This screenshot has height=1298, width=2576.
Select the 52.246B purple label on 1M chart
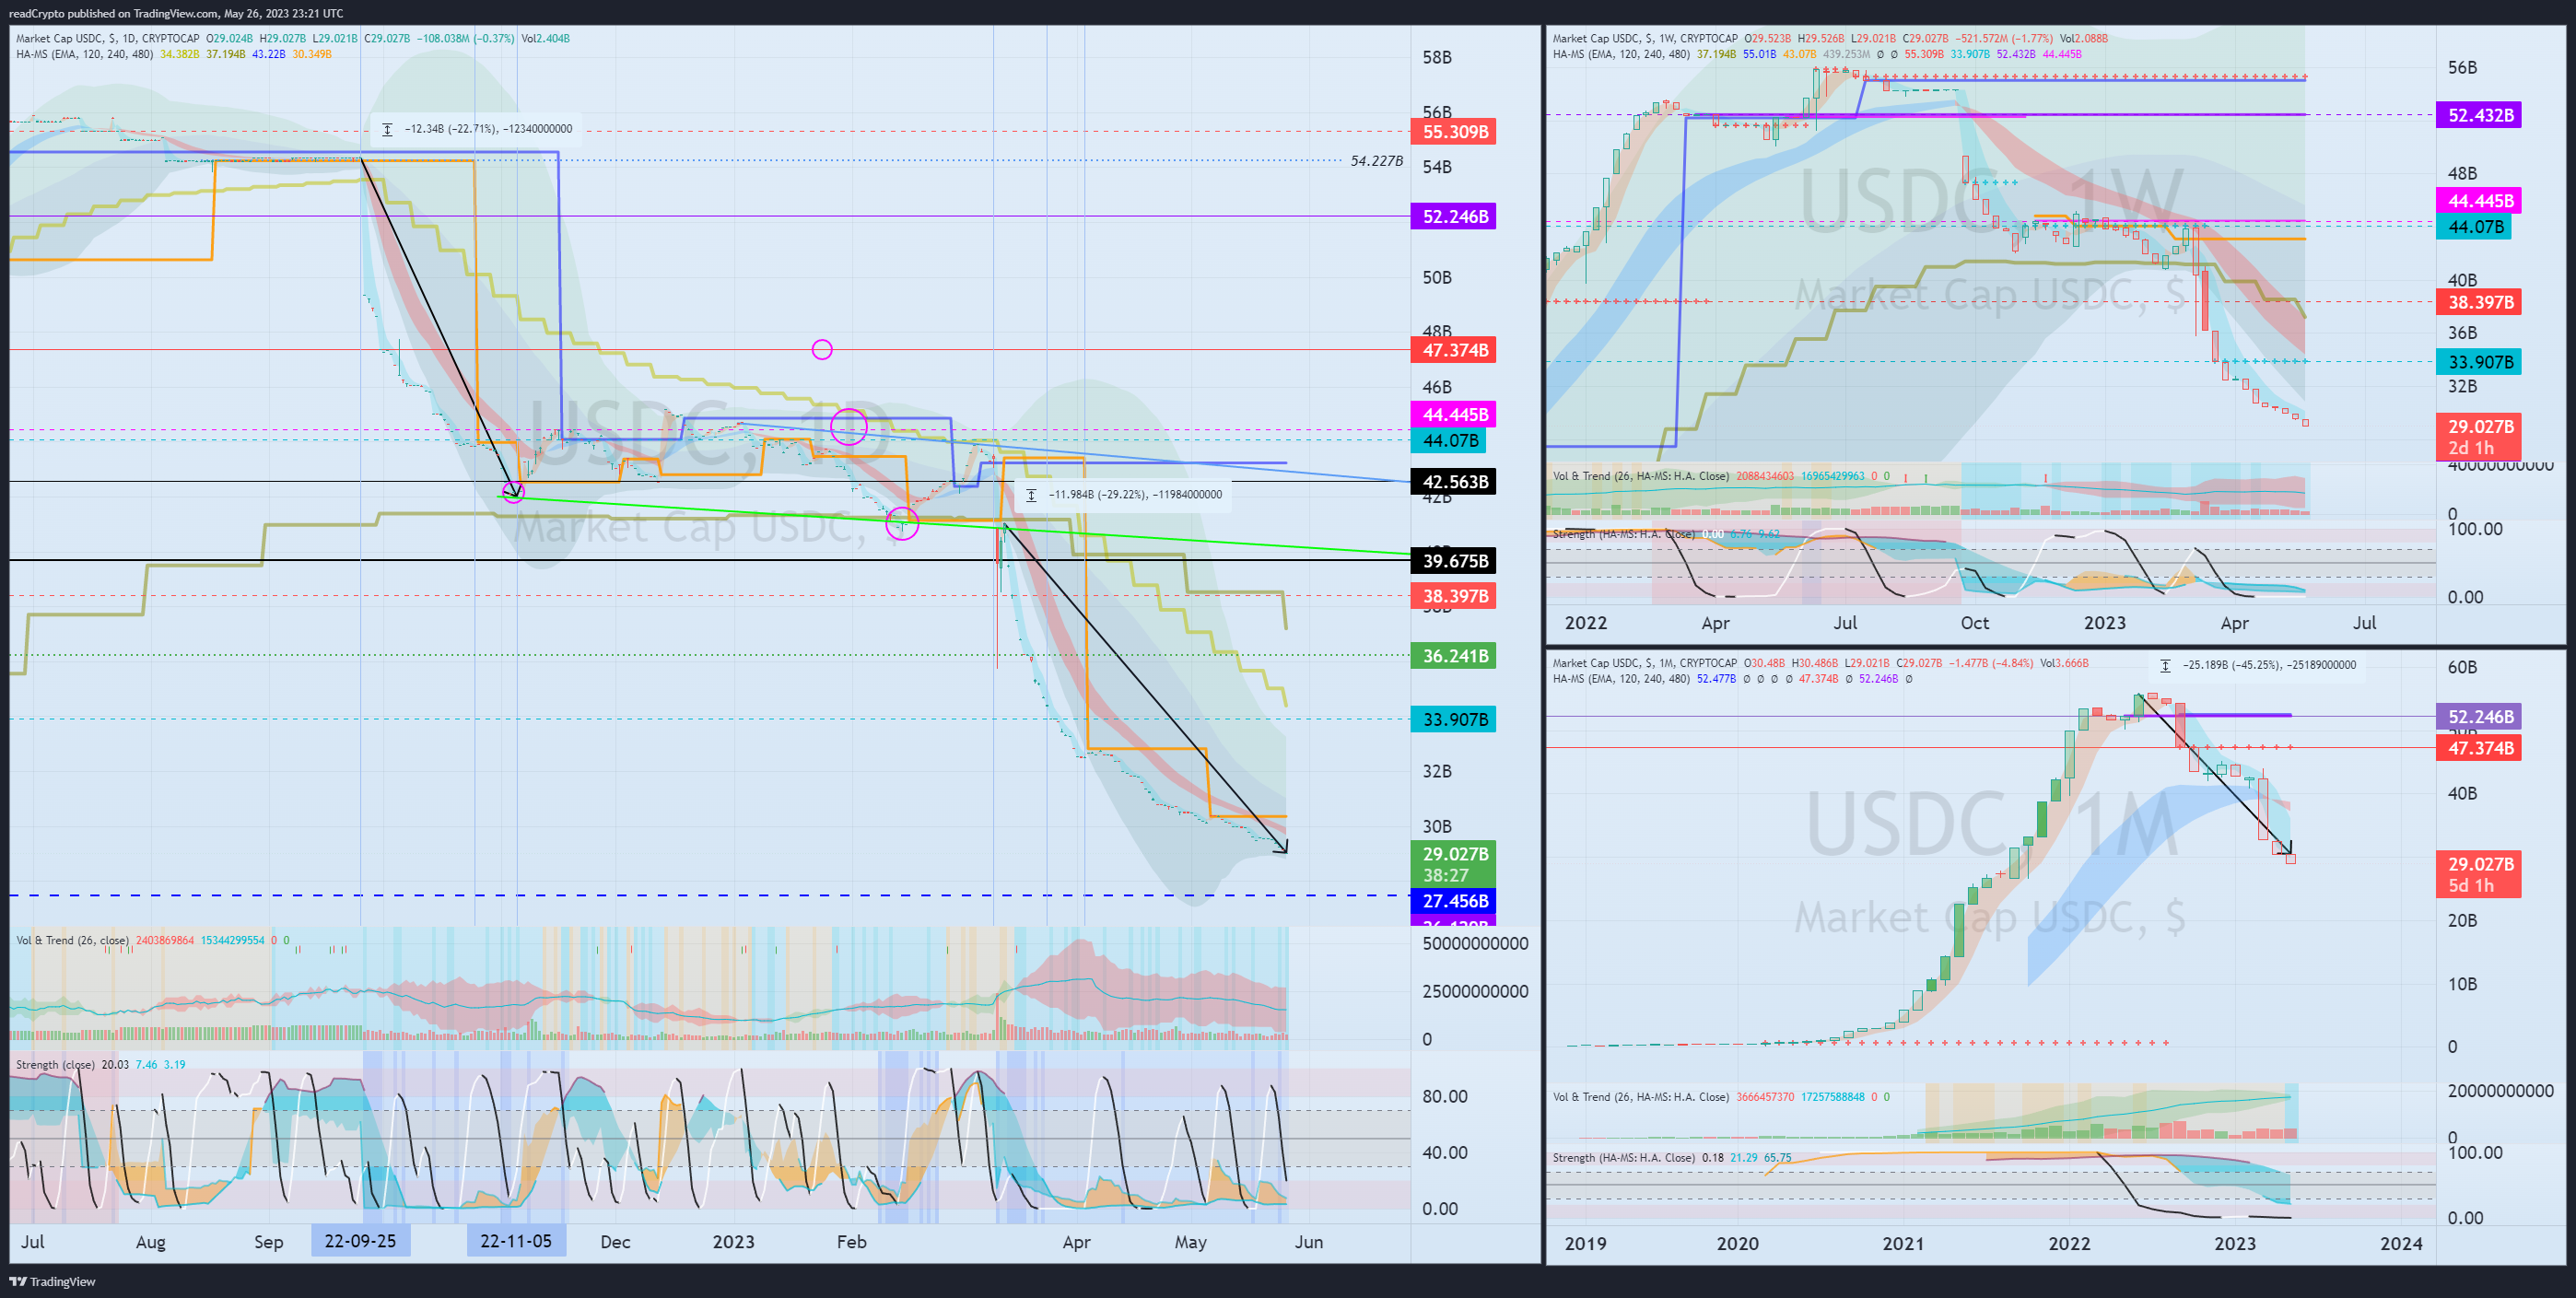pyautogui.click(x=2479, y=717)
